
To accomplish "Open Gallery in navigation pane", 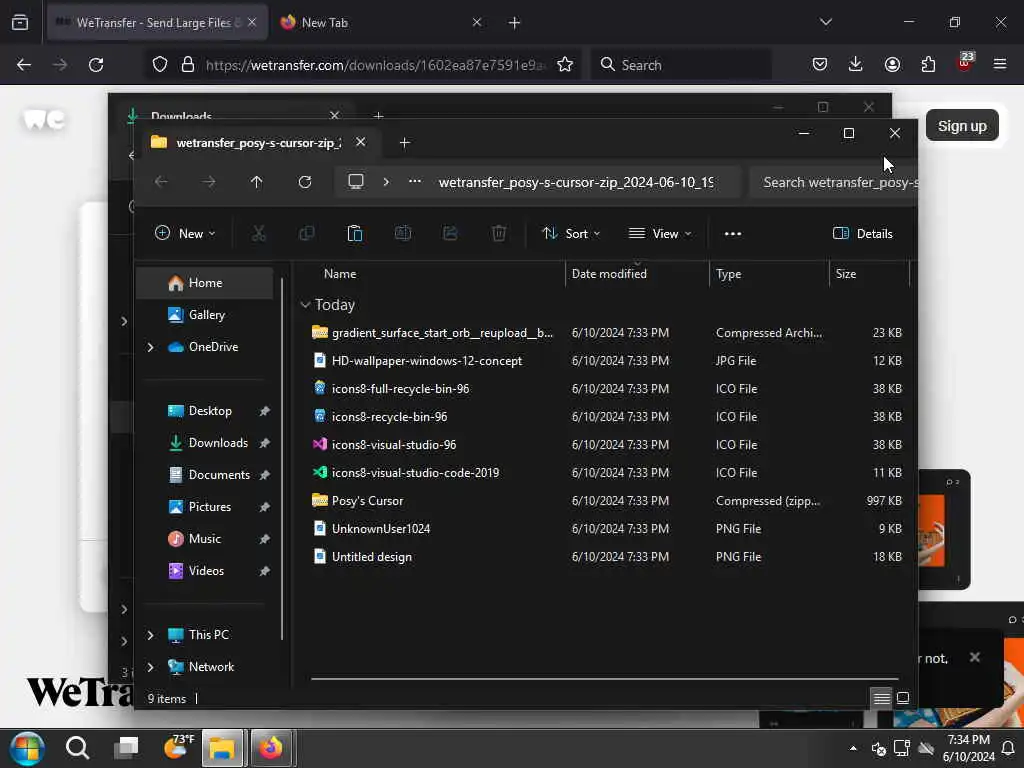I will tap(205, 315).
